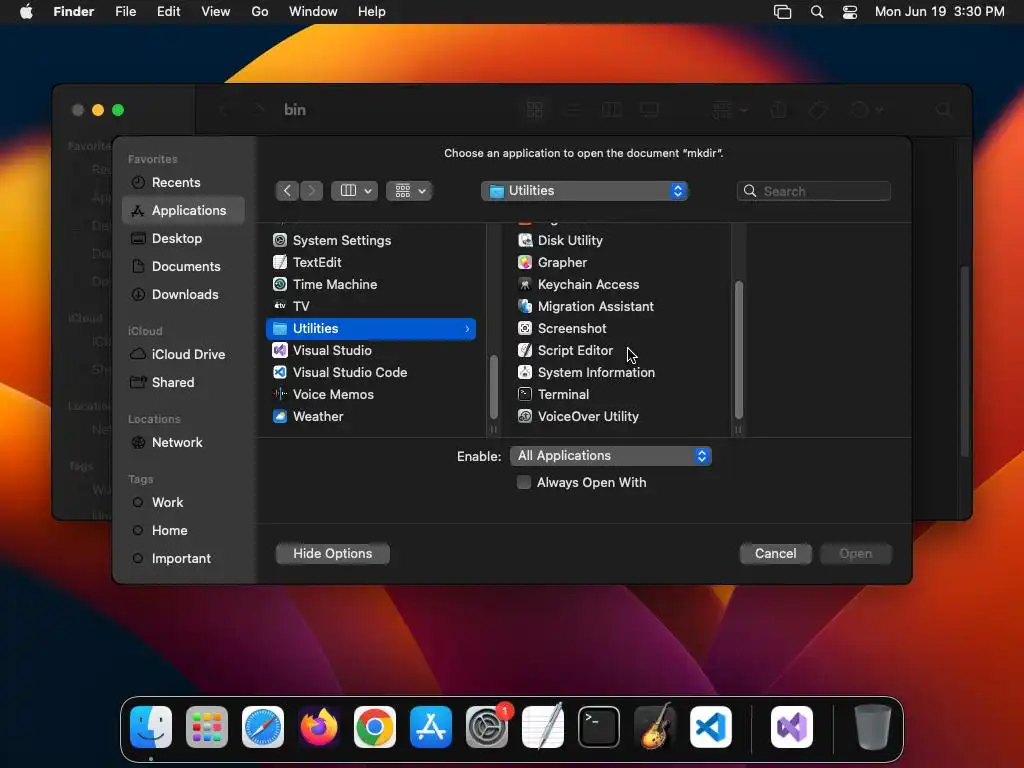This screenshot has height=768, width=1024.
Task: Open the Enable All Applications dropdown
Action: click(x=610, y=456)
